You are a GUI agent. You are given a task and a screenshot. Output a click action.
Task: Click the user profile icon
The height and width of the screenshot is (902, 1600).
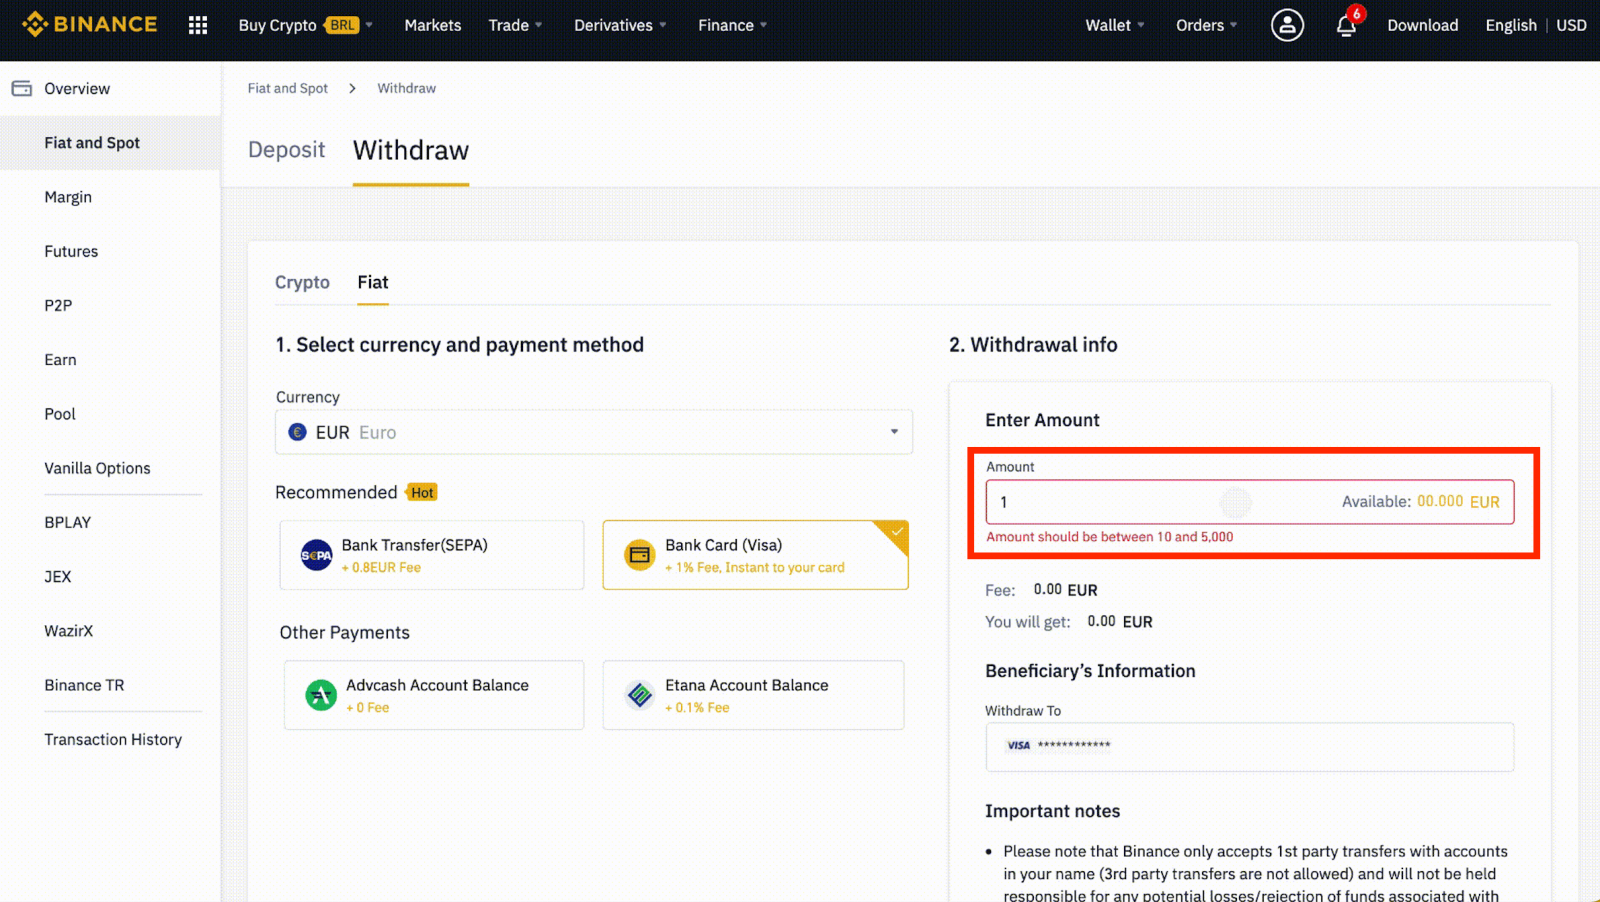[x=1286, y=24]
